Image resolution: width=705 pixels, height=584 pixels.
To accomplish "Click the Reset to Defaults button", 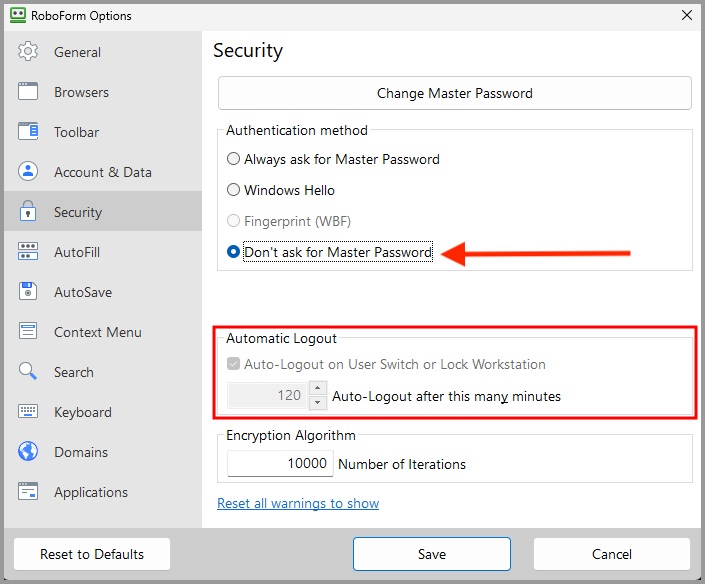I will tap(92, 554).
